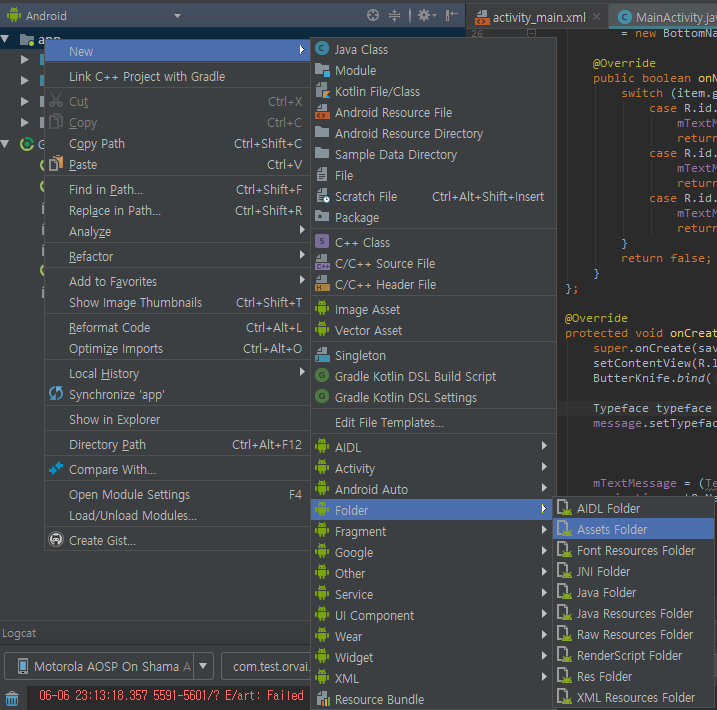The image size is (717, 710).
Task: Open the UI Component submenu
Action: 433,615
